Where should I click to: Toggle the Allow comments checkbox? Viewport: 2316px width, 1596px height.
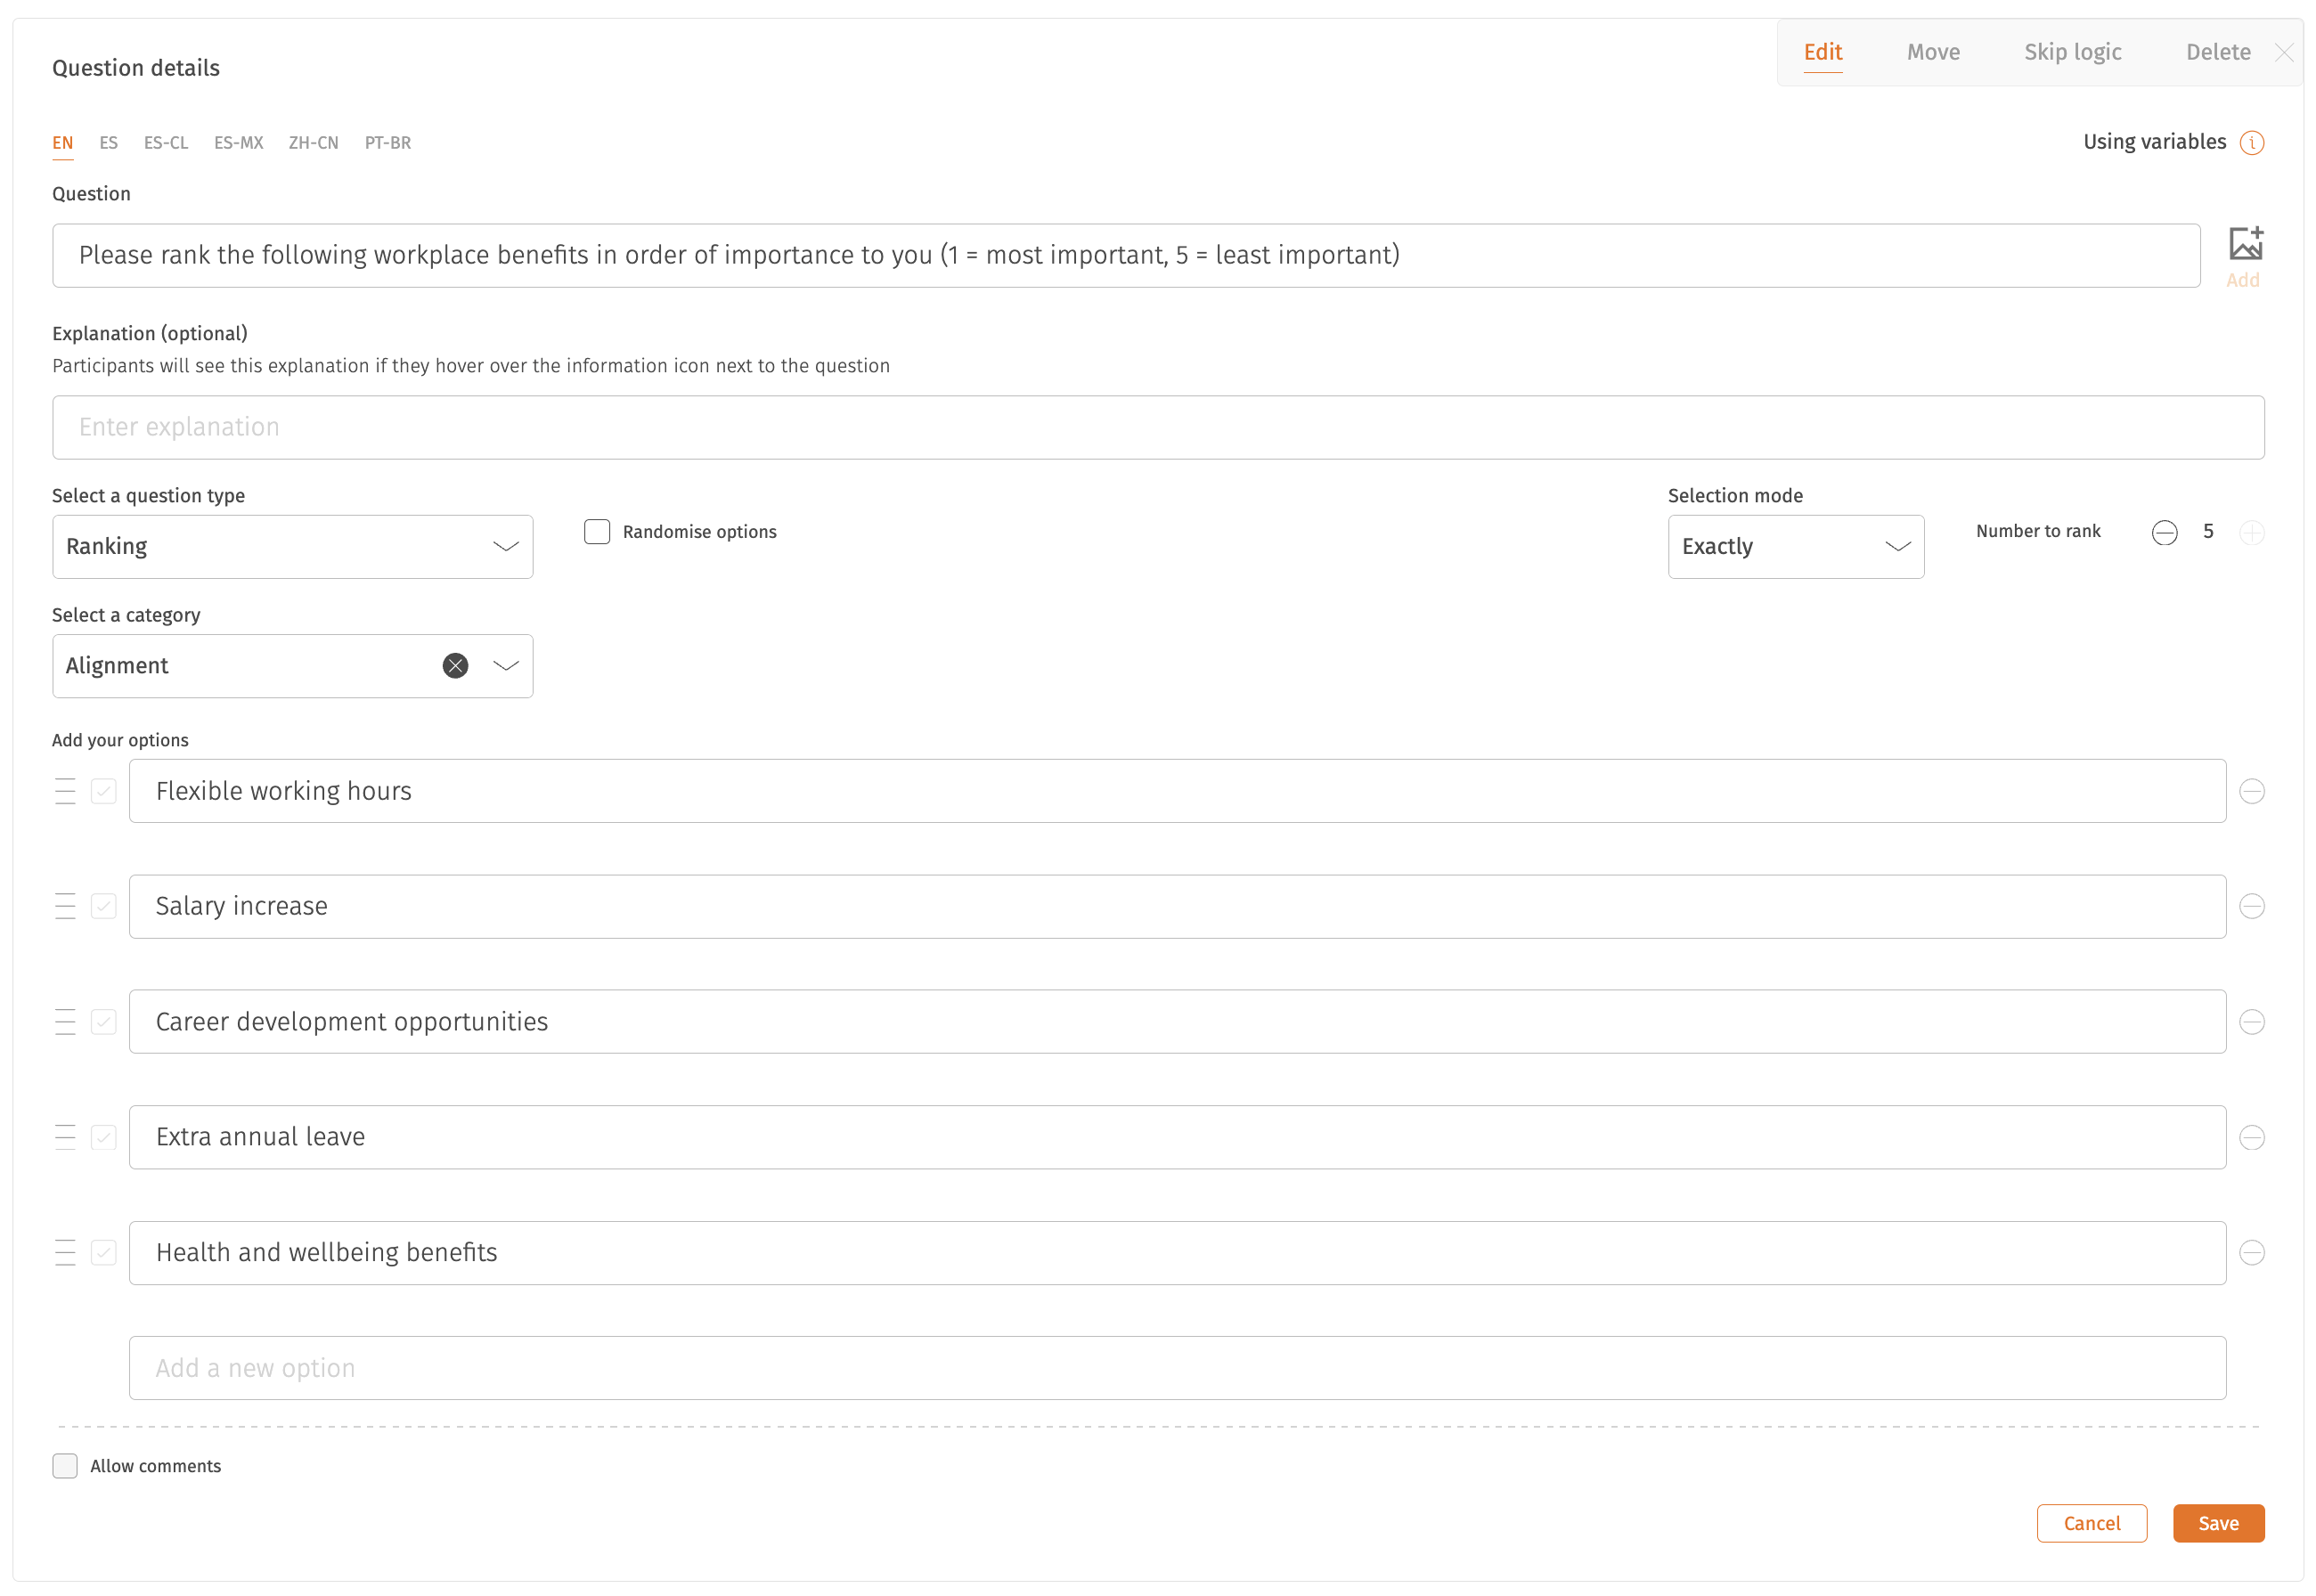65,1466
